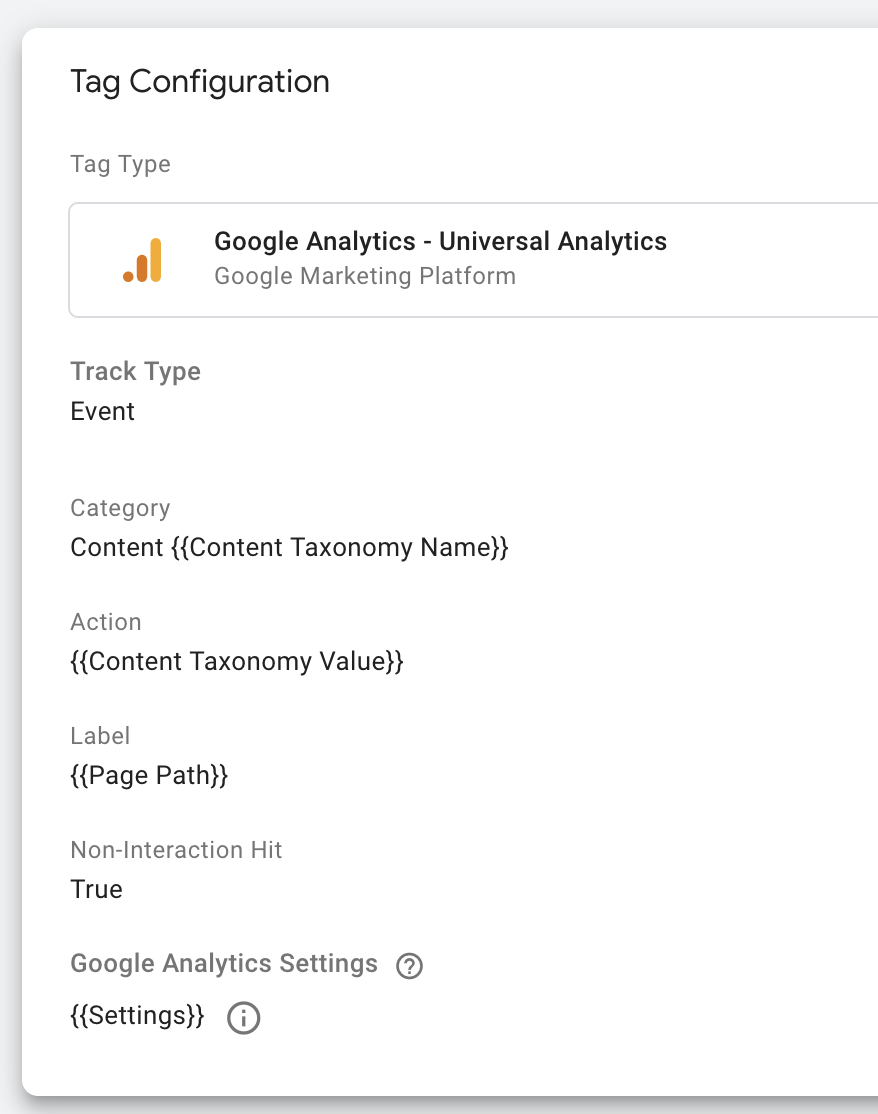This screenshot has width=878, height=1114.
Task: Click the True non-interaction hit value
Action: click(x=97, y=890)
